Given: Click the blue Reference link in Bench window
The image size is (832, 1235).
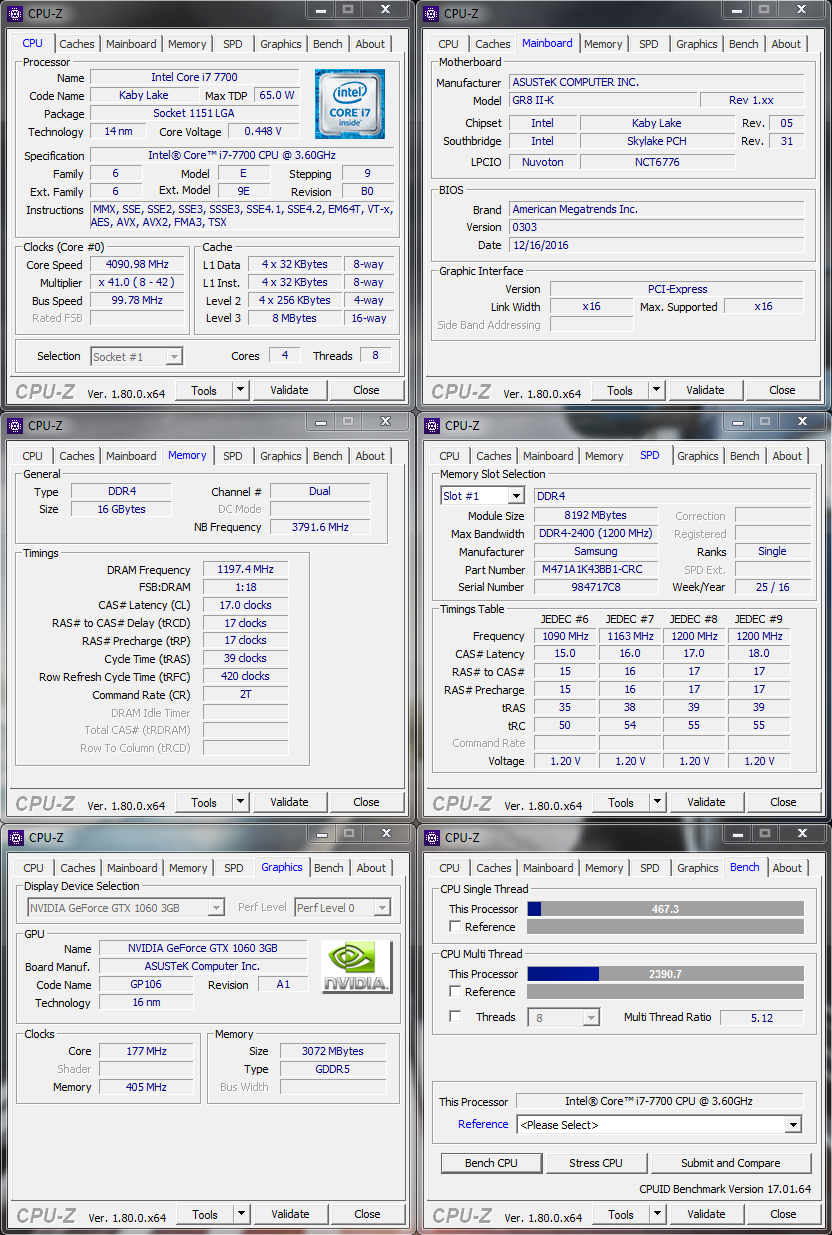Looking at the screenshot, I should pos(483,1124).
